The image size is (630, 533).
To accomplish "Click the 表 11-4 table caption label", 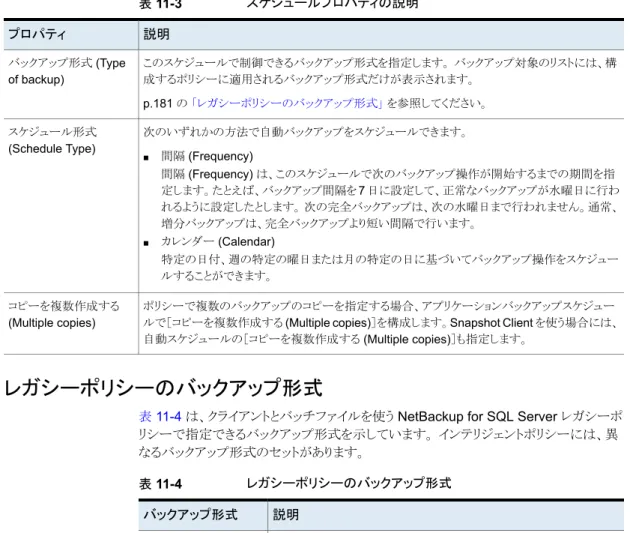I will (x=160, y=484).
